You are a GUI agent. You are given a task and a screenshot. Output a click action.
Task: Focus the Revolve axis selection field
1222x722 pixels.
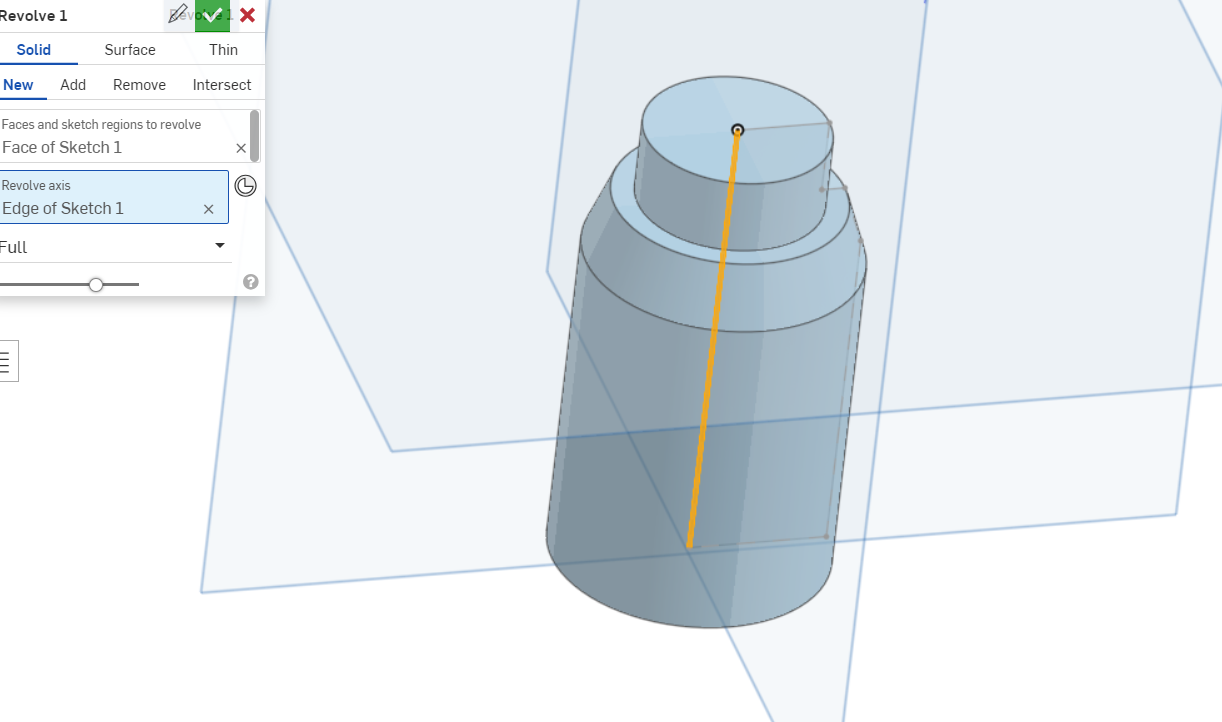pyautogui.click(x=113, y=197)
